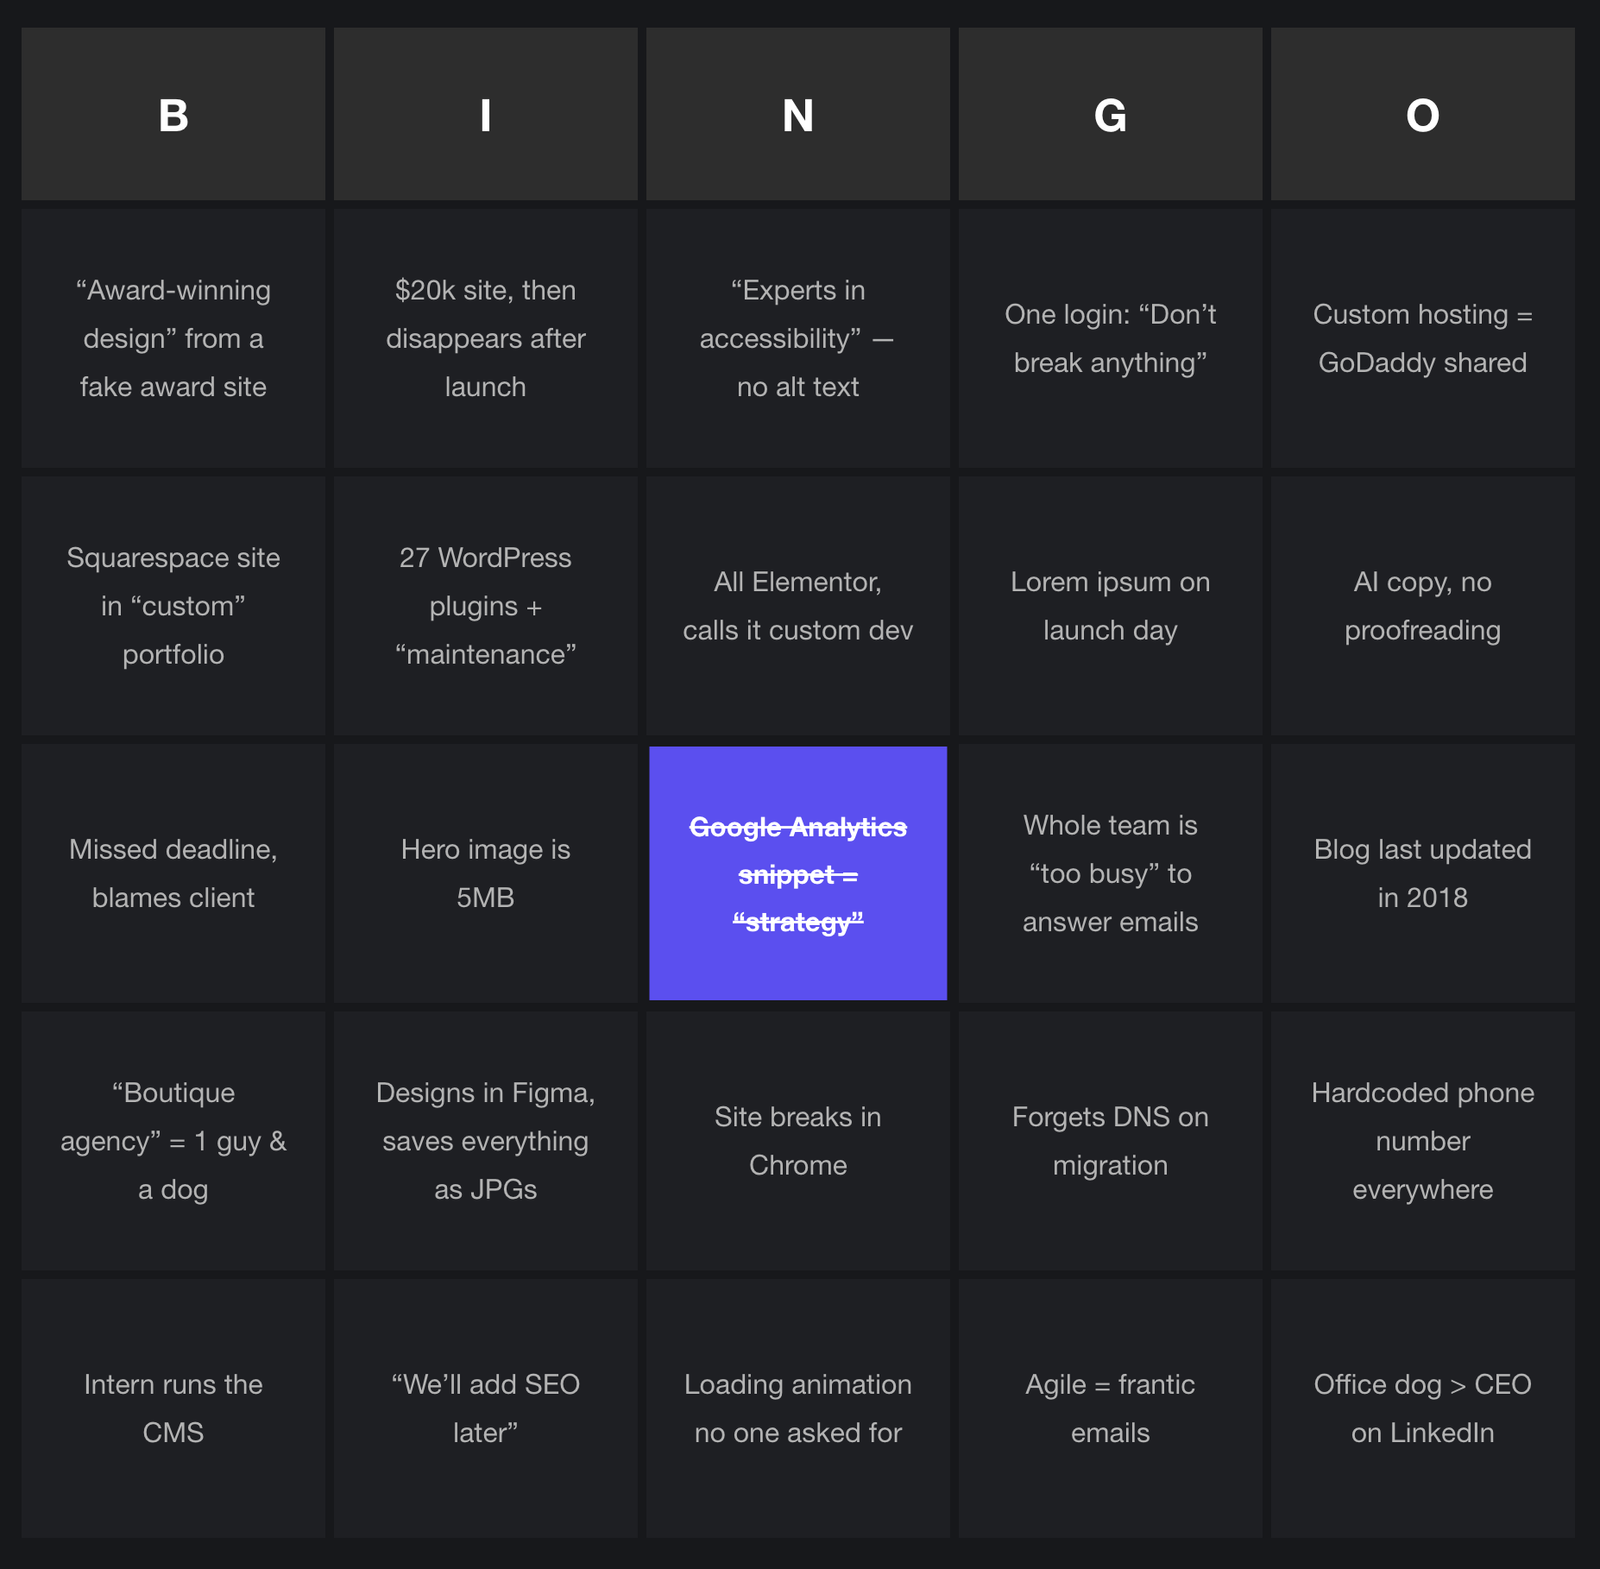The image size is (1600, 1569).
Task: Unmark the highlighted Google Analytics snippet square
Action: coord(798,873)
